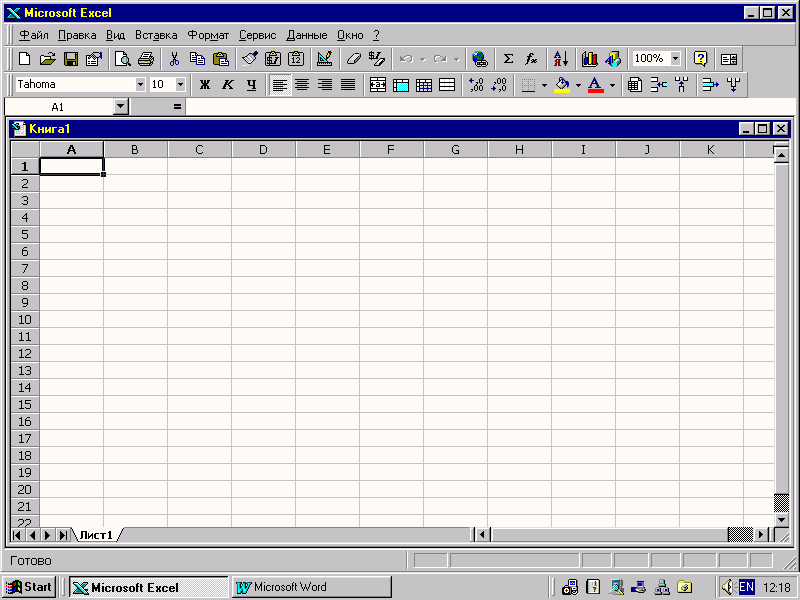
Task: Open the 100% zoom dropdown
Action: click(x=676, y=59)
